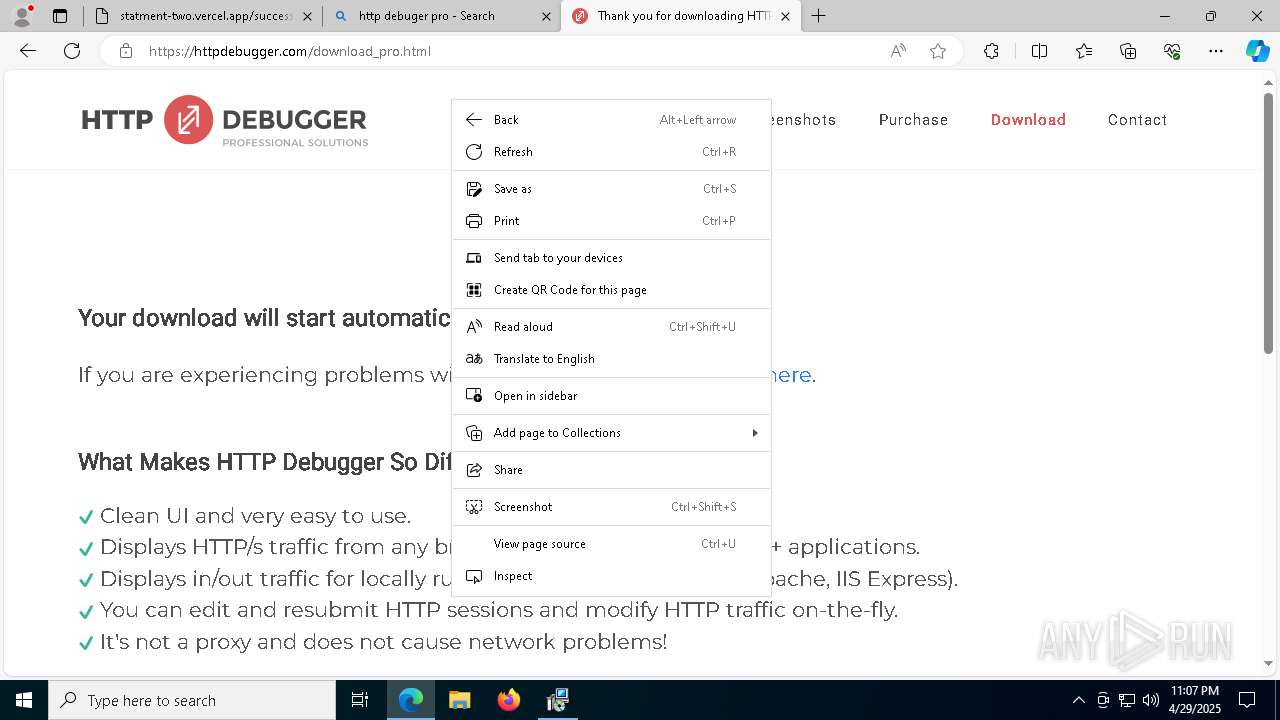Open notification center icon
The width and height of the screenshot is (1280, 720).
pos(1247,700)
